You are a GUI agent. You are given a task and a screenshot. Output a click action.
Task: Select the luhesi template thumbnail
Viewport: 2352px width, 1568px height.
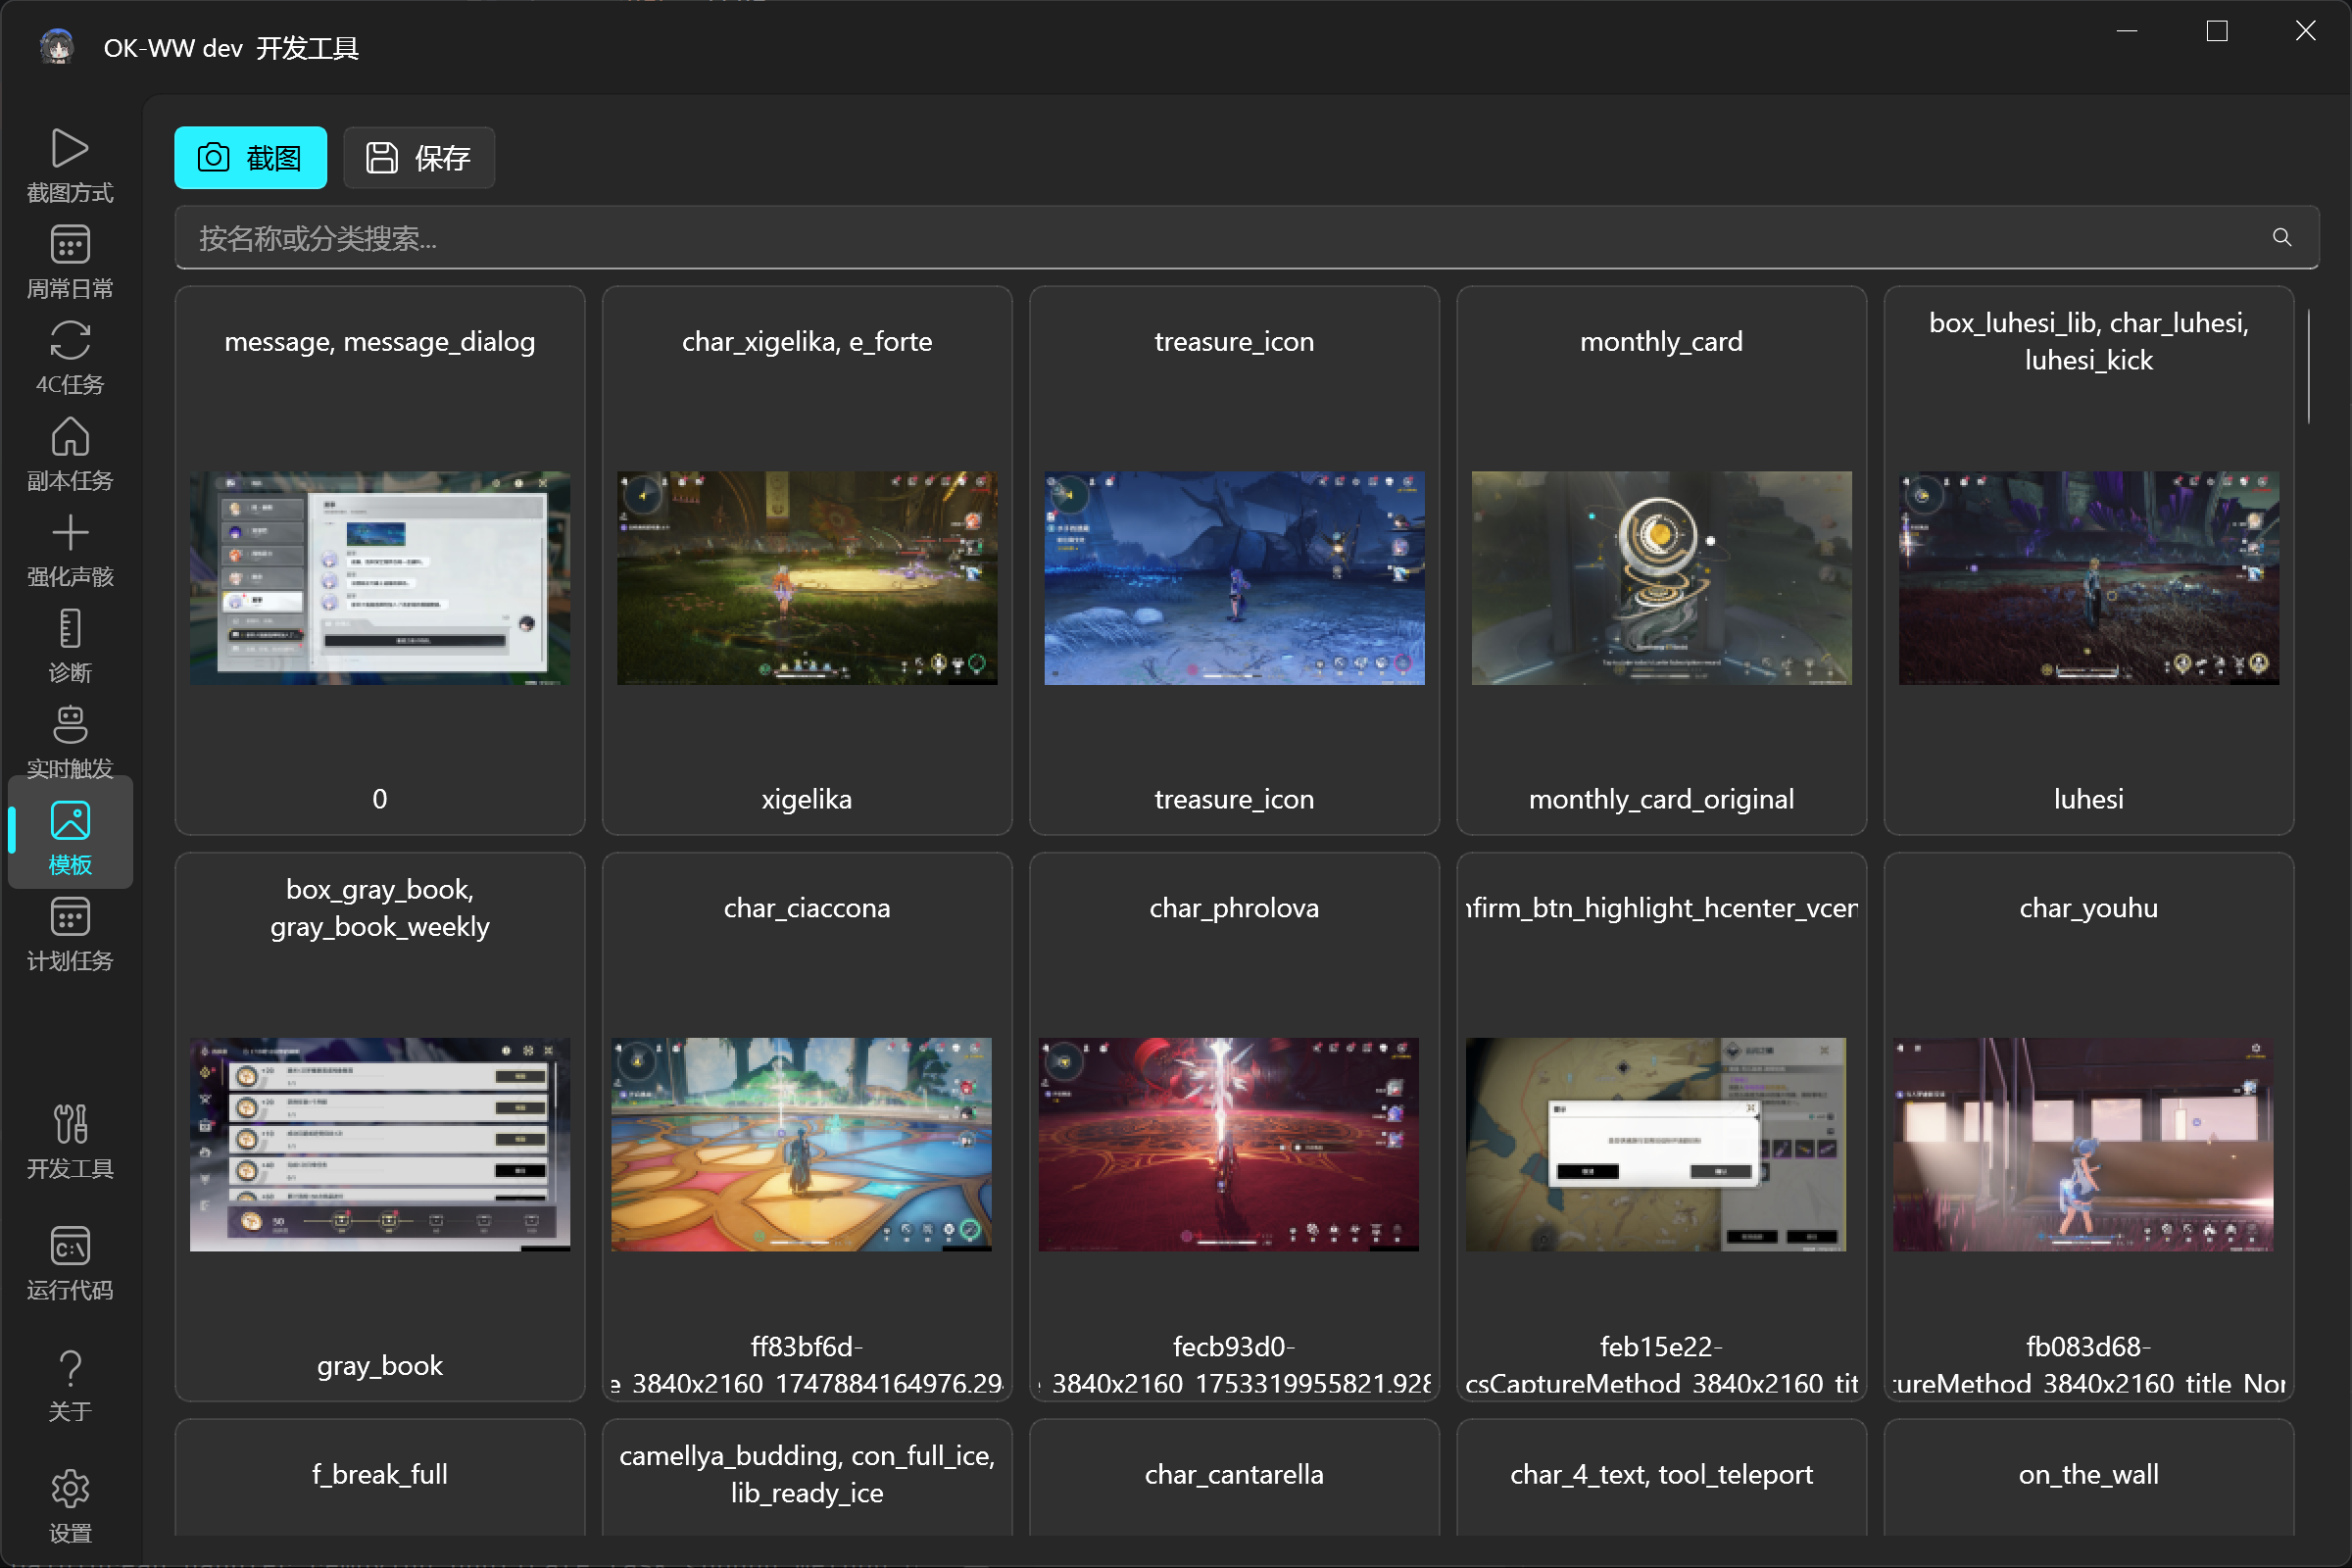(2089, 578)
